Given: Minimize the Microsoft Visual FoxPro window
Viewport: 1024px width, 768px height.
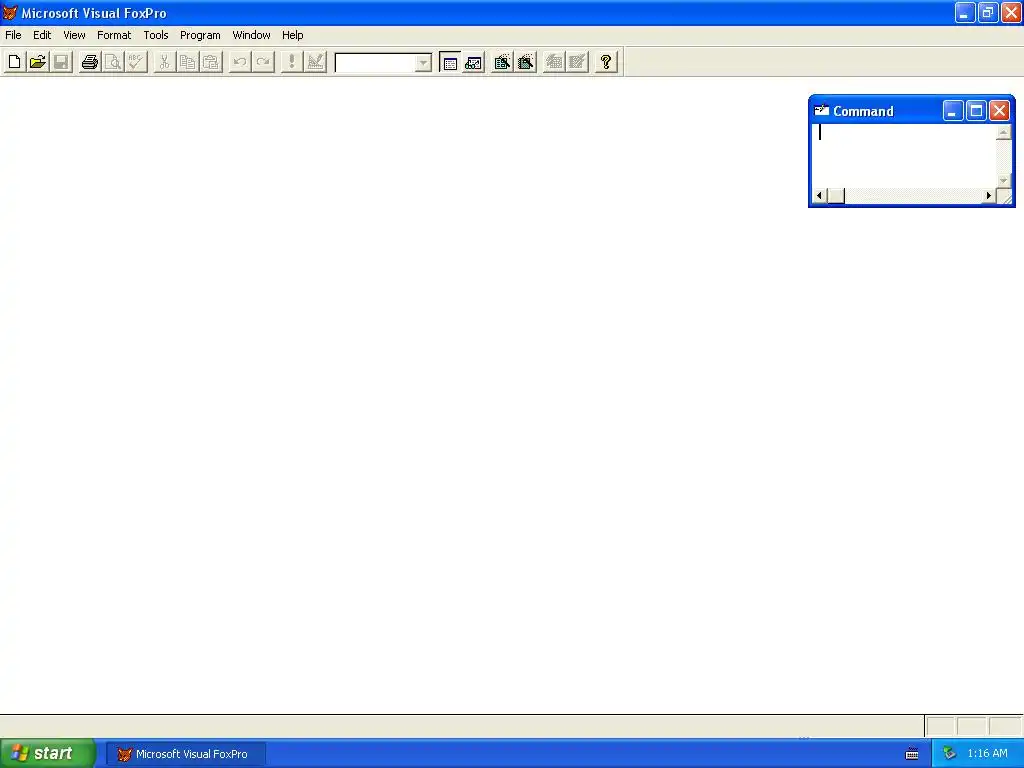Looking at the screenshot, I should coord(965,12).
